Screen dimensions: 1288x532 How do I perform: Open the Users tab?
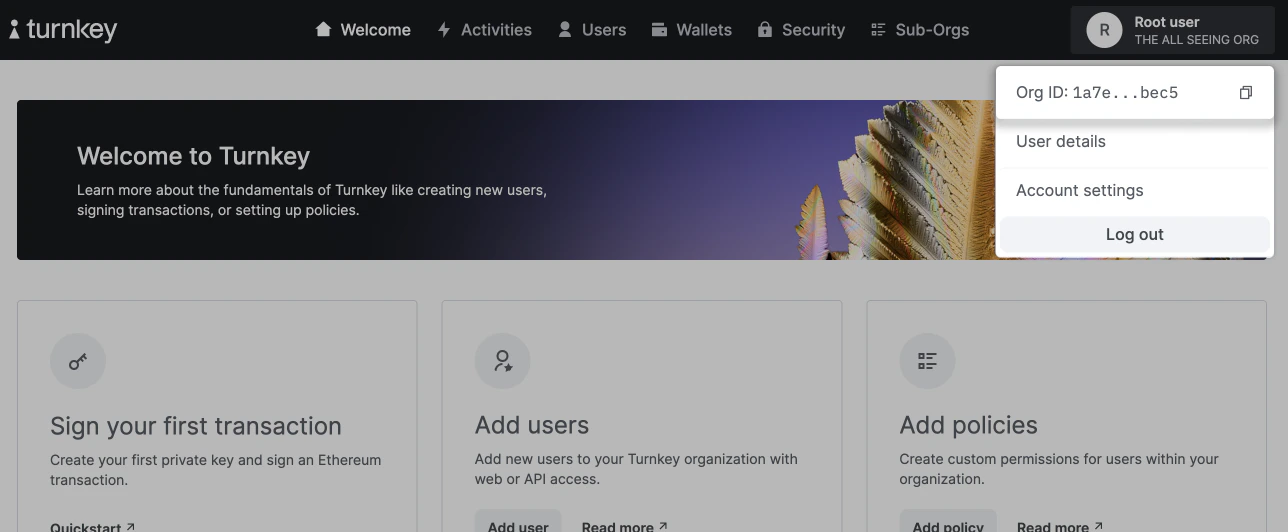click(592, 30)
